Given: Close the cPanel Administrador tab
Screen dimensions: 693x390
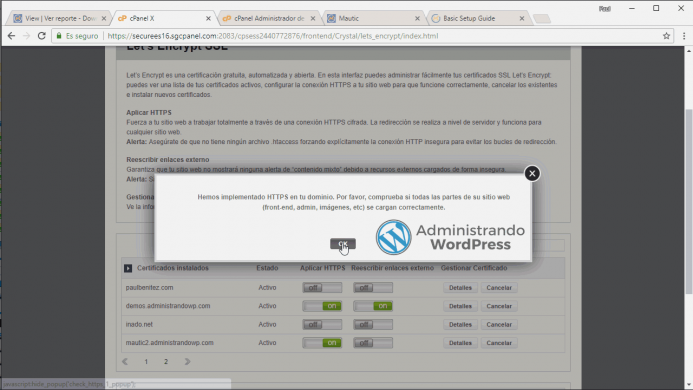Looking at the screenshot, I should click(x=313, y=19).
